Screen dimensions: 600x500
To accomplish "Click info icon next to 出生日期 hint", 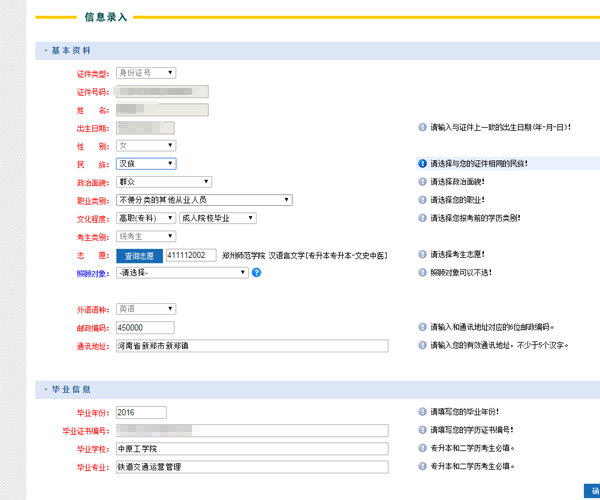I will 422,128.
